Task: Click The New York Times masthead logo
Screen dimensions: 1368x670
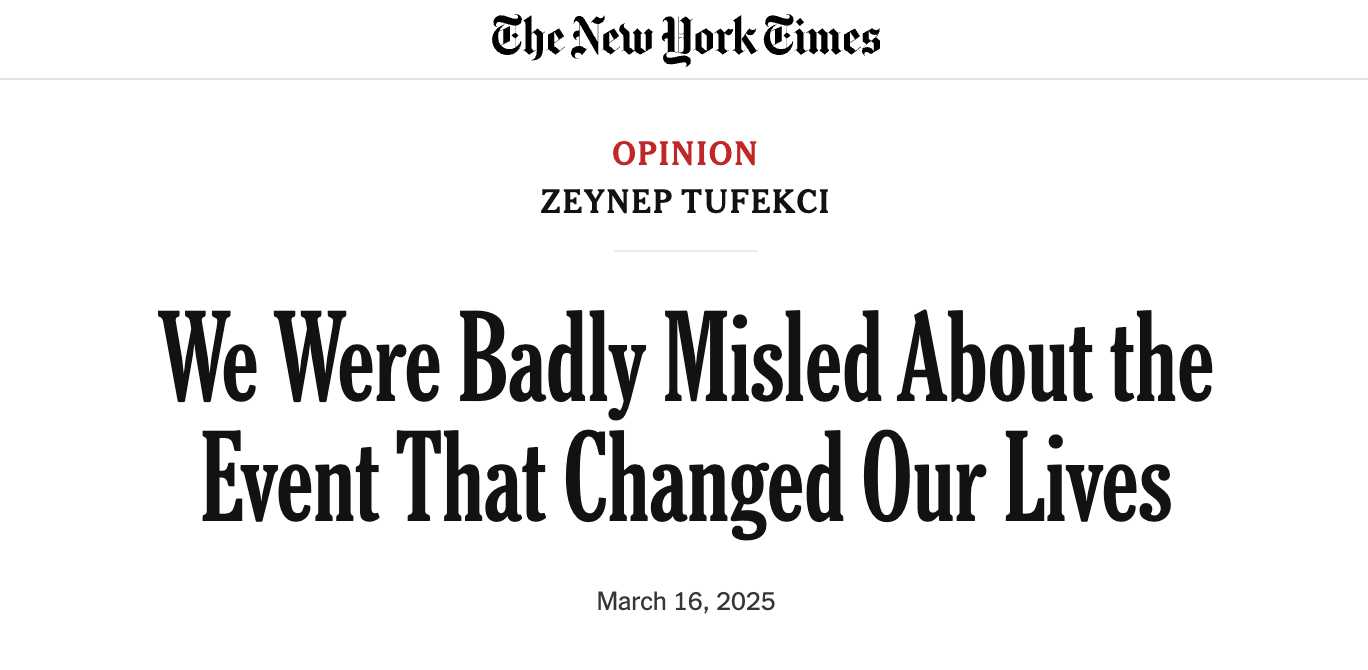Action: pos(685,39)
